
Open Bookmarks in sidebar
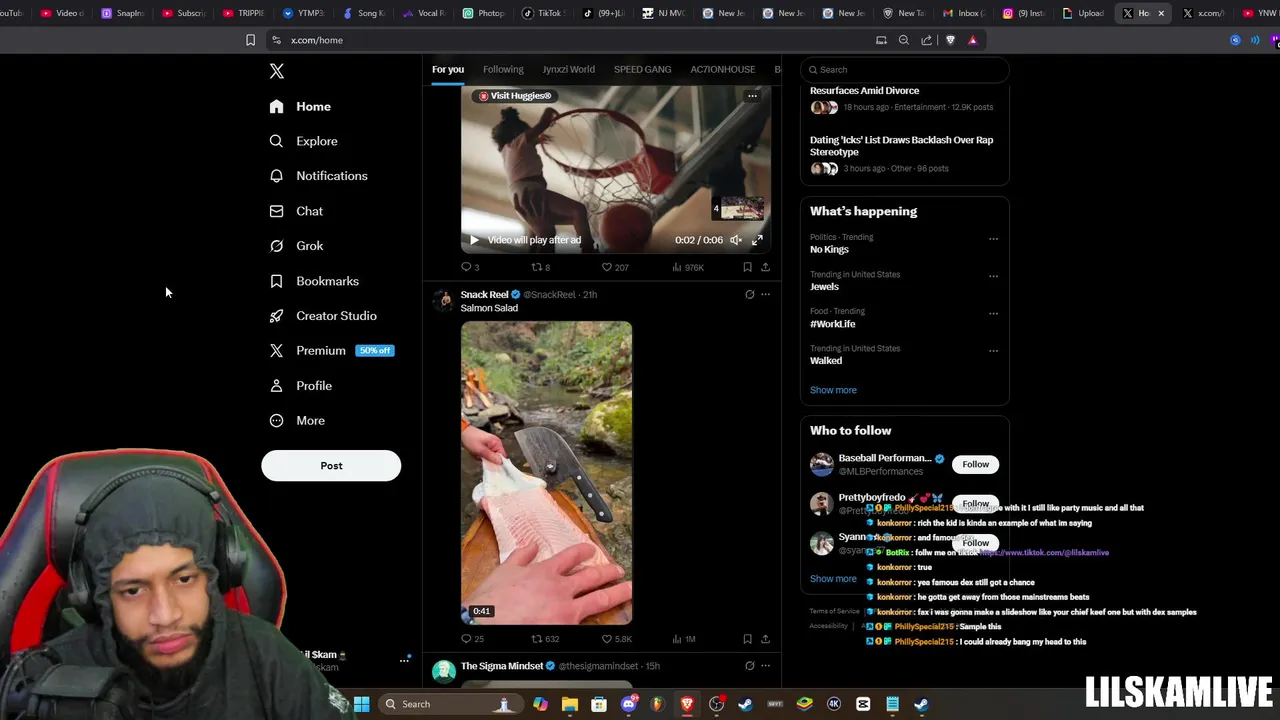[314, 281]
